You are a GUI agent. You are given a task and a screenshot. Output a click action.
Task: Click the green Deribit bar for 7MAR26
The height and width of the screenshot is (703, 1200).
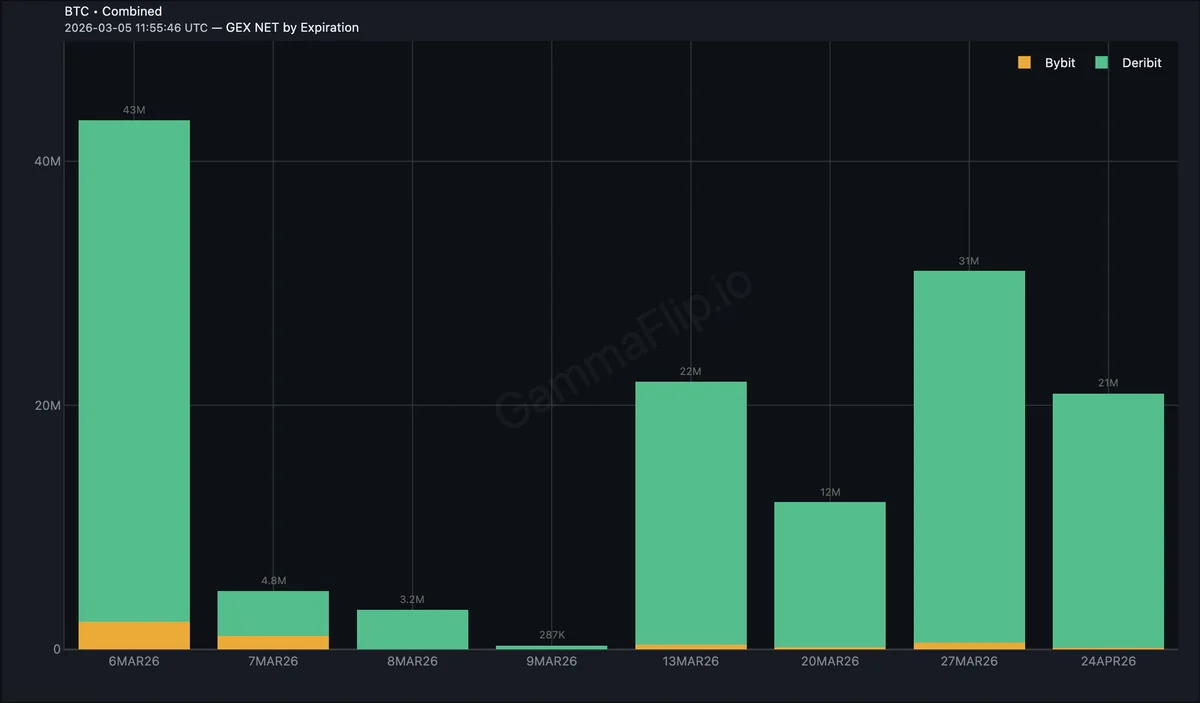coord(273,613)
